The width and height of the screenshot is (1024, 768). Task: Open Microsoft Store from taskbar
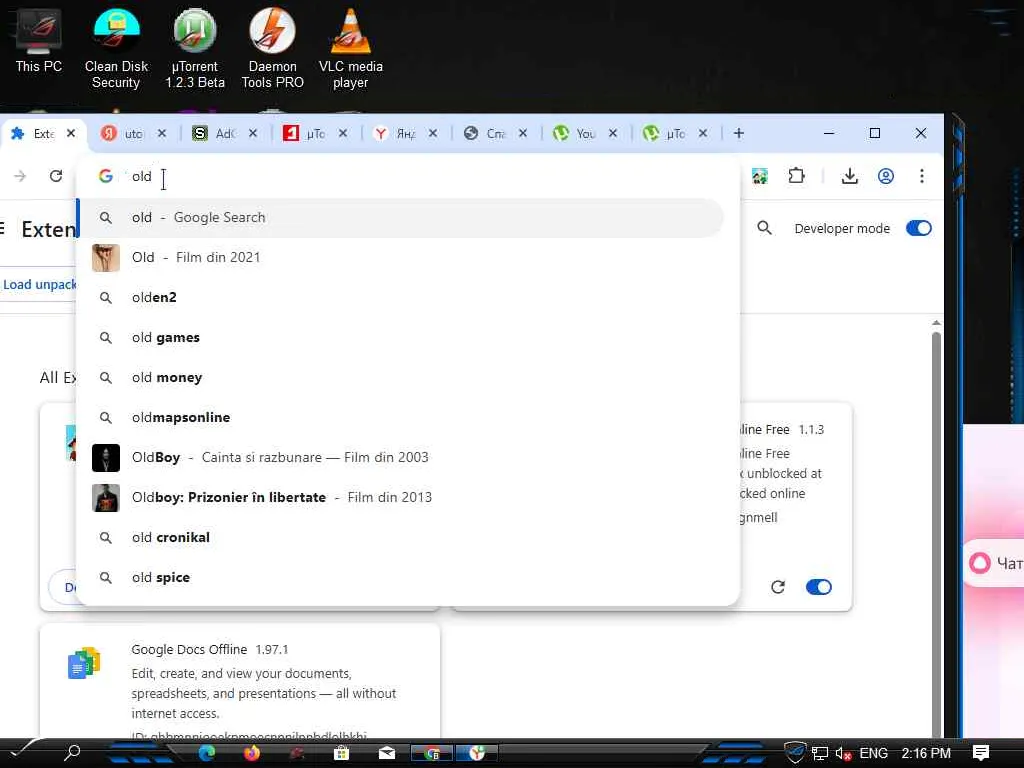click(341, 753)
